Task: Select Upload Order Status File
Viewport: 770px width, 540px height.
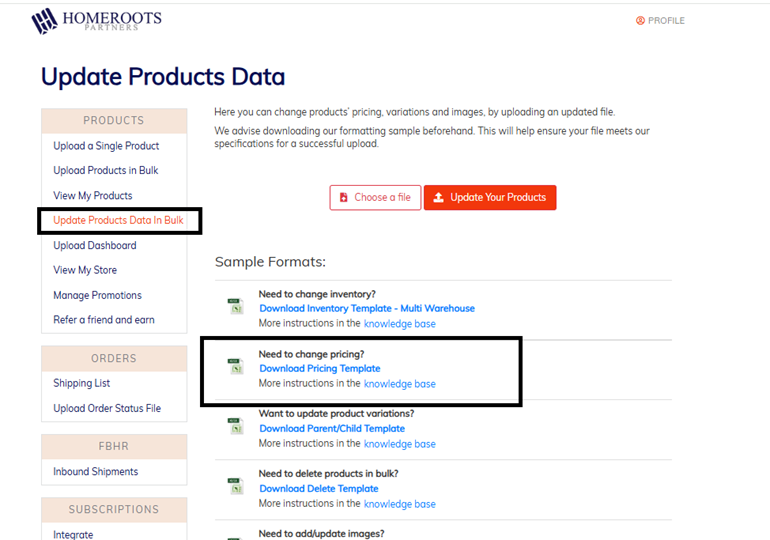Action: coord(106,409)
